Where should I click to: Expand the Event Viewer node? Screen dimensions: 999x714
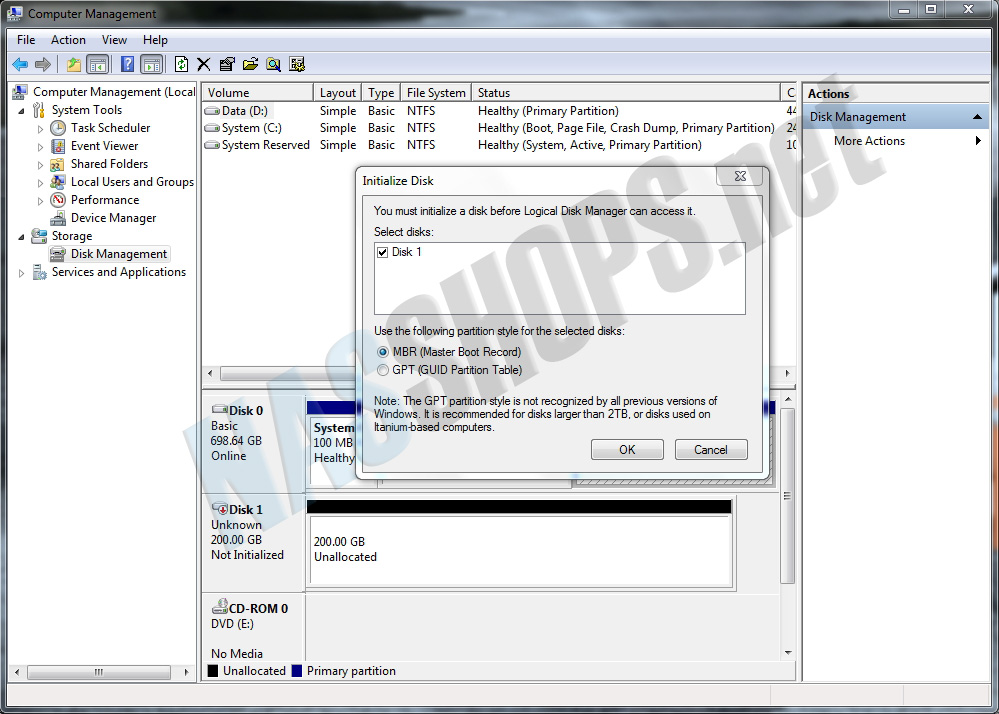[40, 147]
